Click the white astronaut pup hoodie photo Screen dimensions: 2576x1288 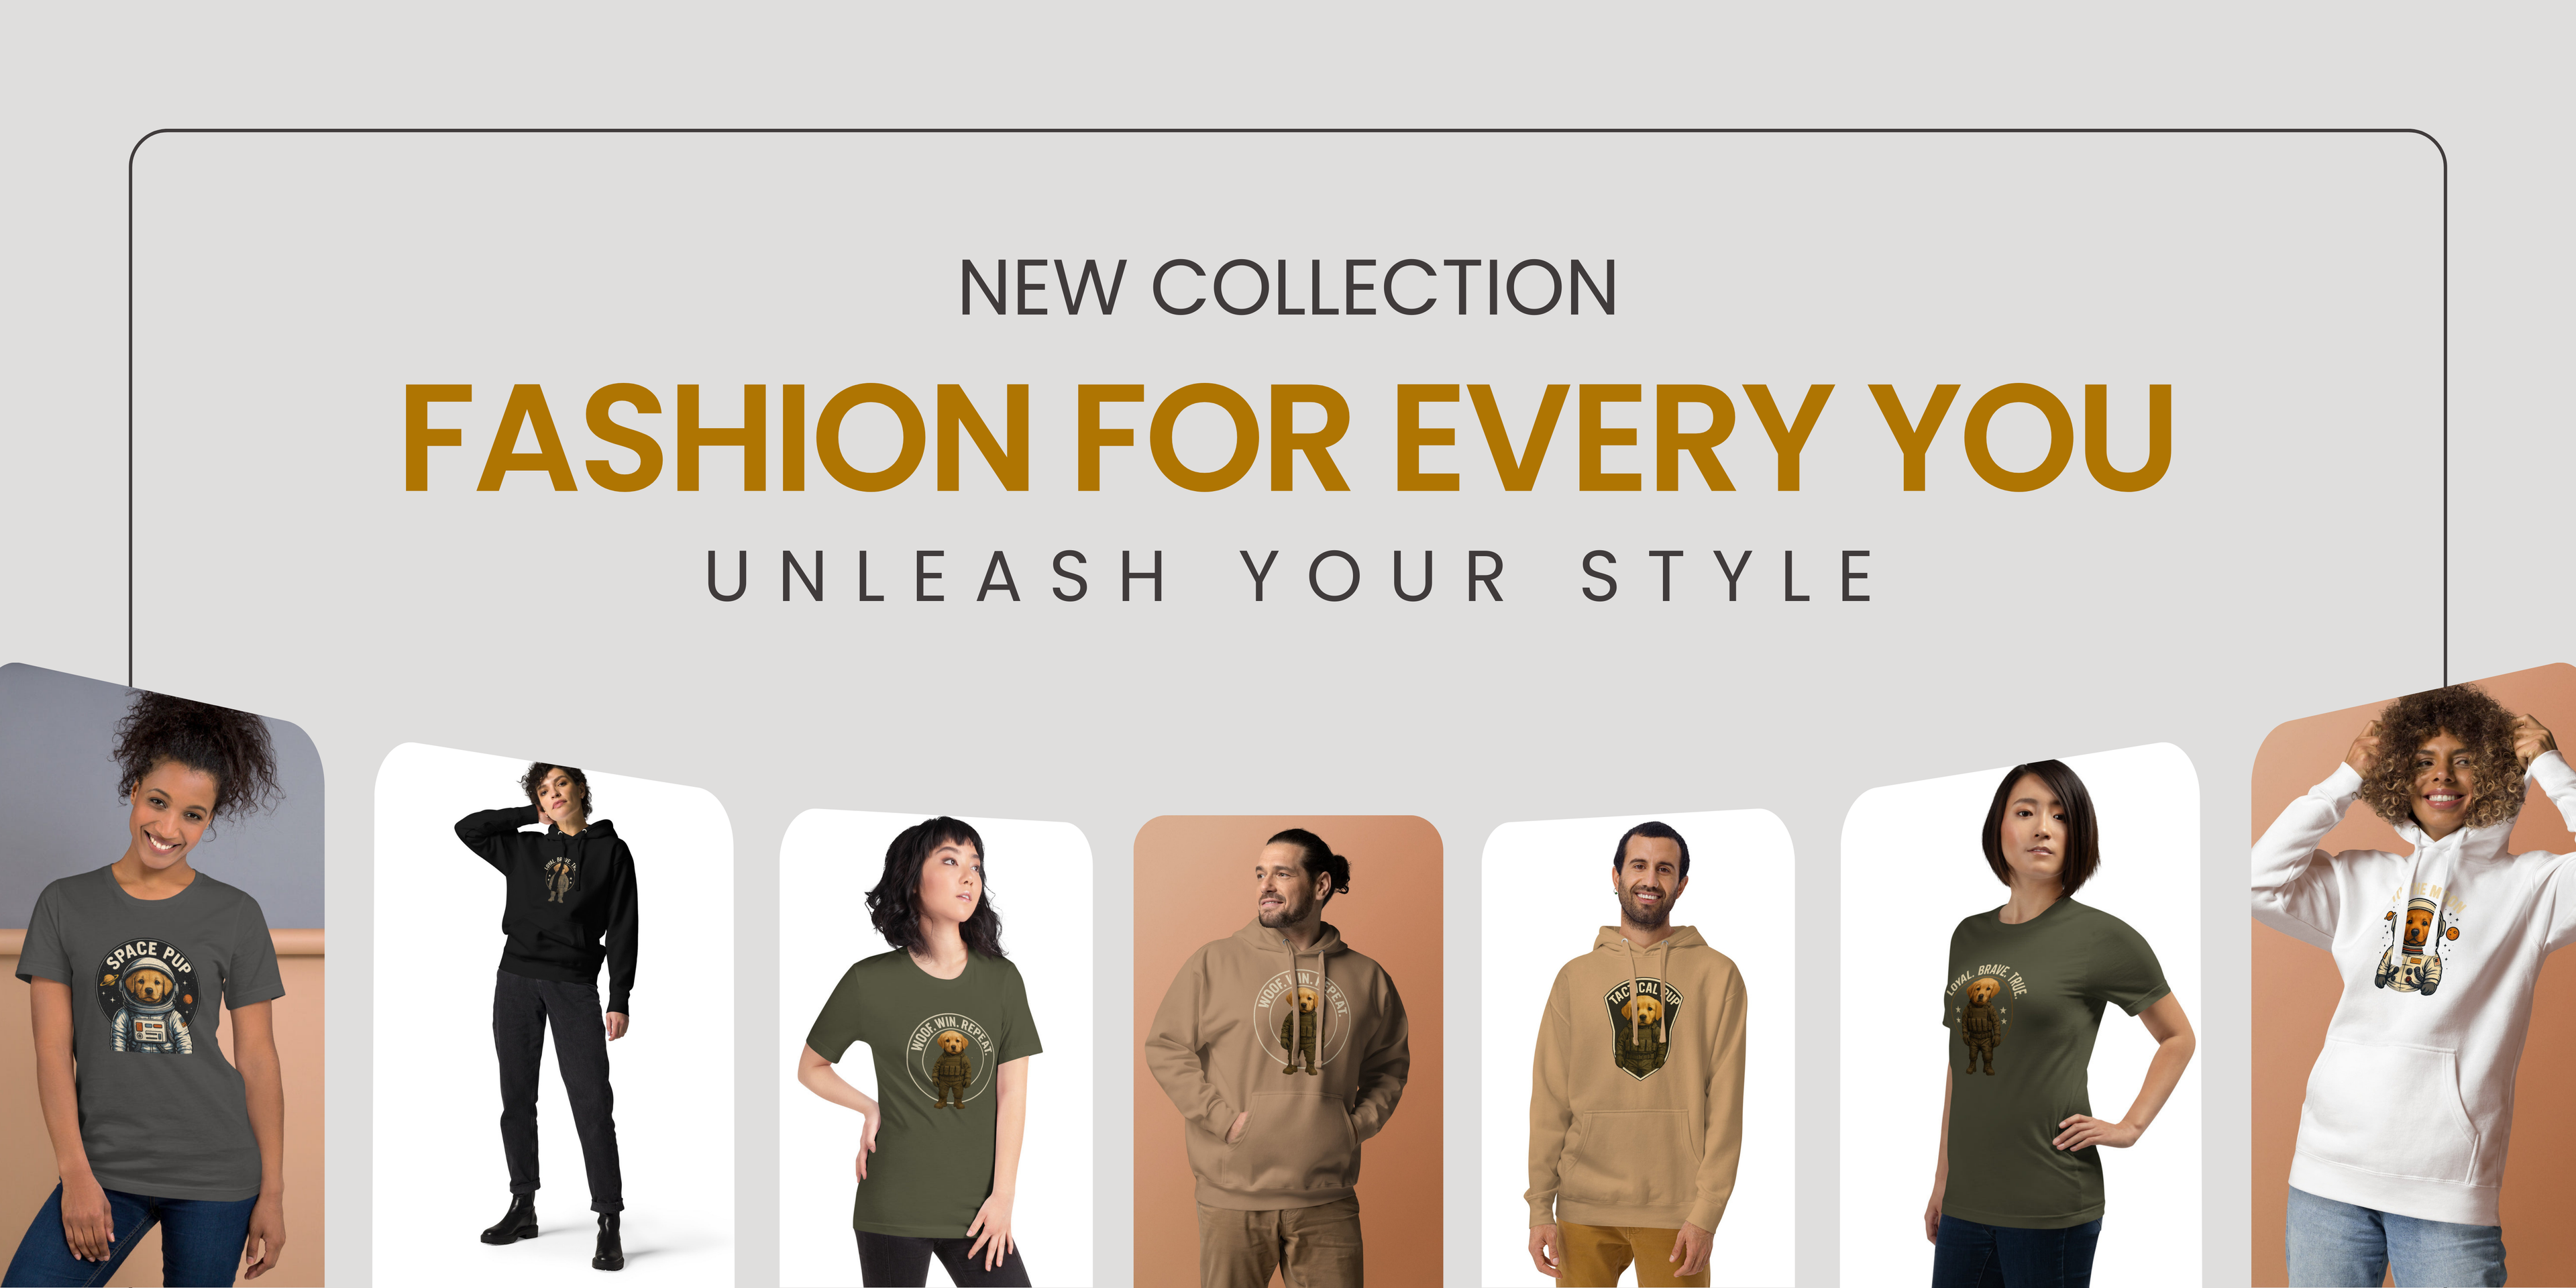(x=2413, y=976)
